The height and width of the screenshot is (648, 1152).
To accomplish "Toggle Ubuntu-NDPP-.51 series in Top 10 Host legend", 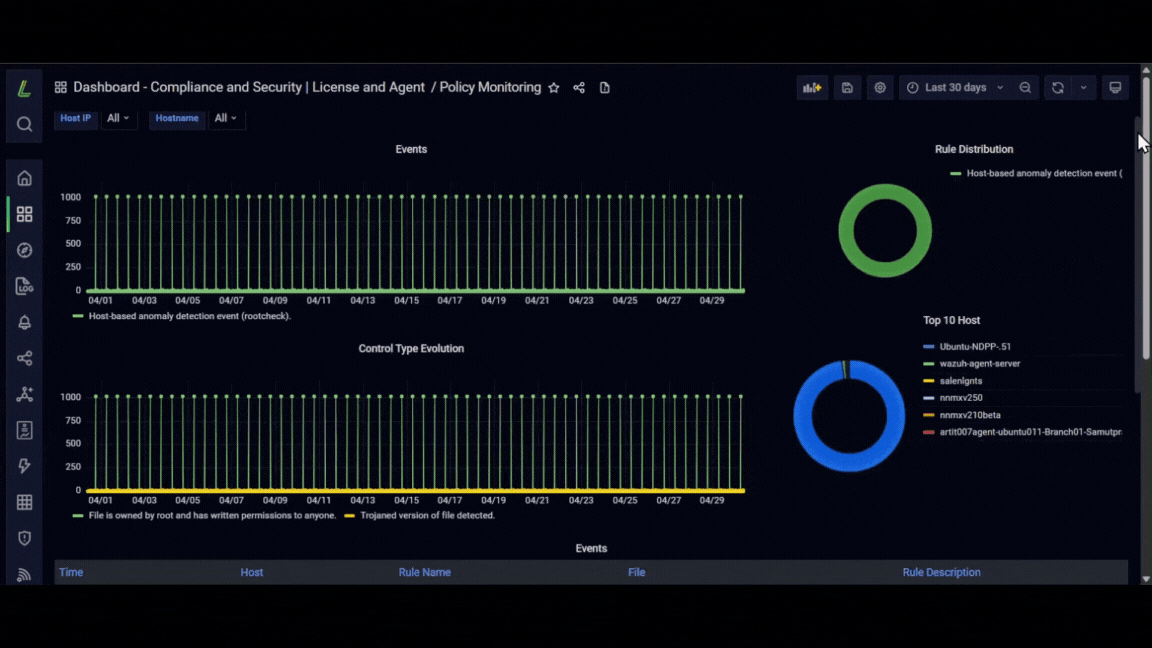I will coord(975,346).
